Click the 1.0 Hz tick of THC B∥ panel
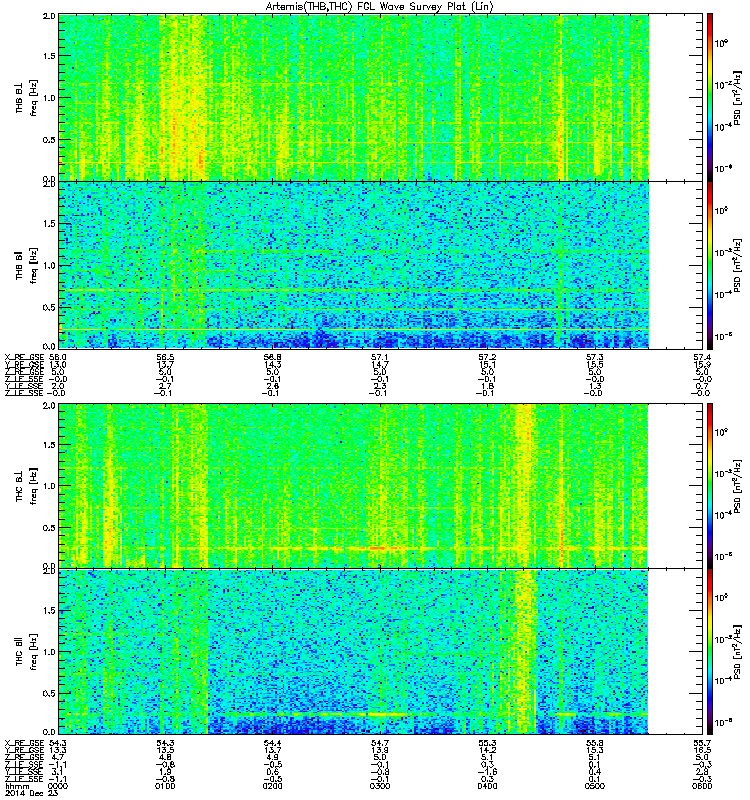This screenshot has height=800, width=750. coord(49,652)
